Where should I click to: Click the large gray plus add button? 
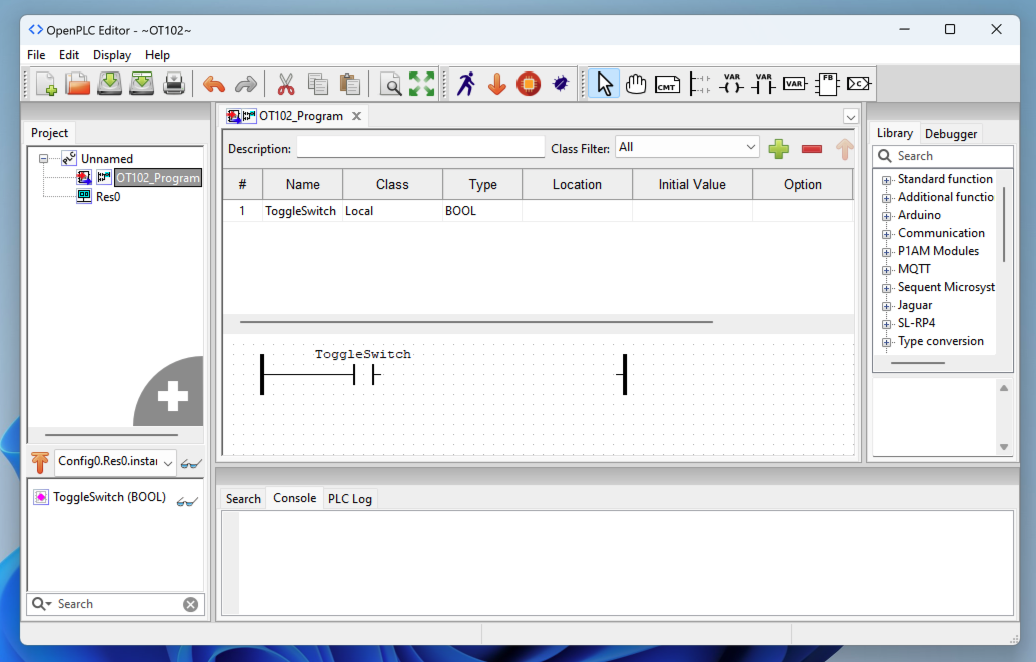pyautogui.click(x=172, y=395)
